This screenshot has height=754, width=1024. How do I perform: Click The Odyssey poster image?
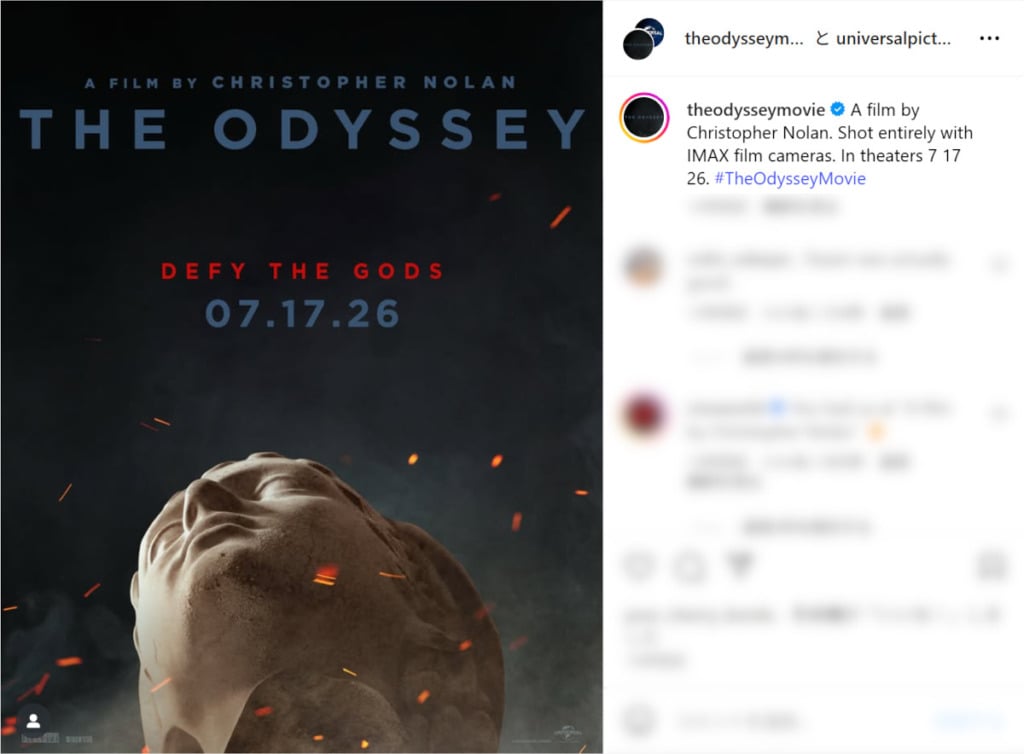(302, 377)
